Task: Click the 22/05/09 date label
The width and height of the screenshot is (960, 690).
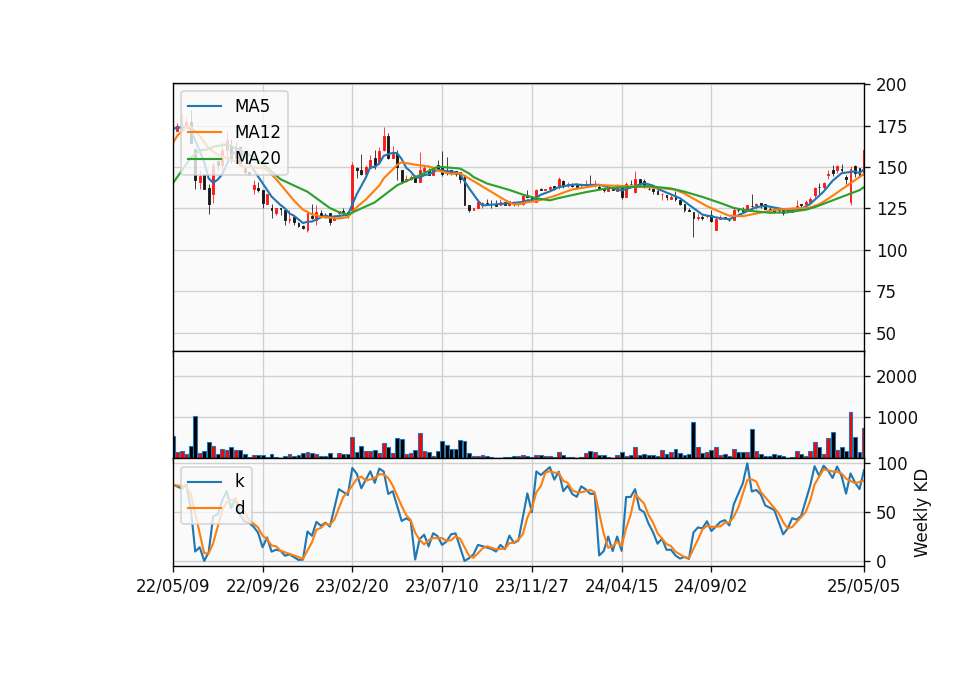Action: [173, 586]
